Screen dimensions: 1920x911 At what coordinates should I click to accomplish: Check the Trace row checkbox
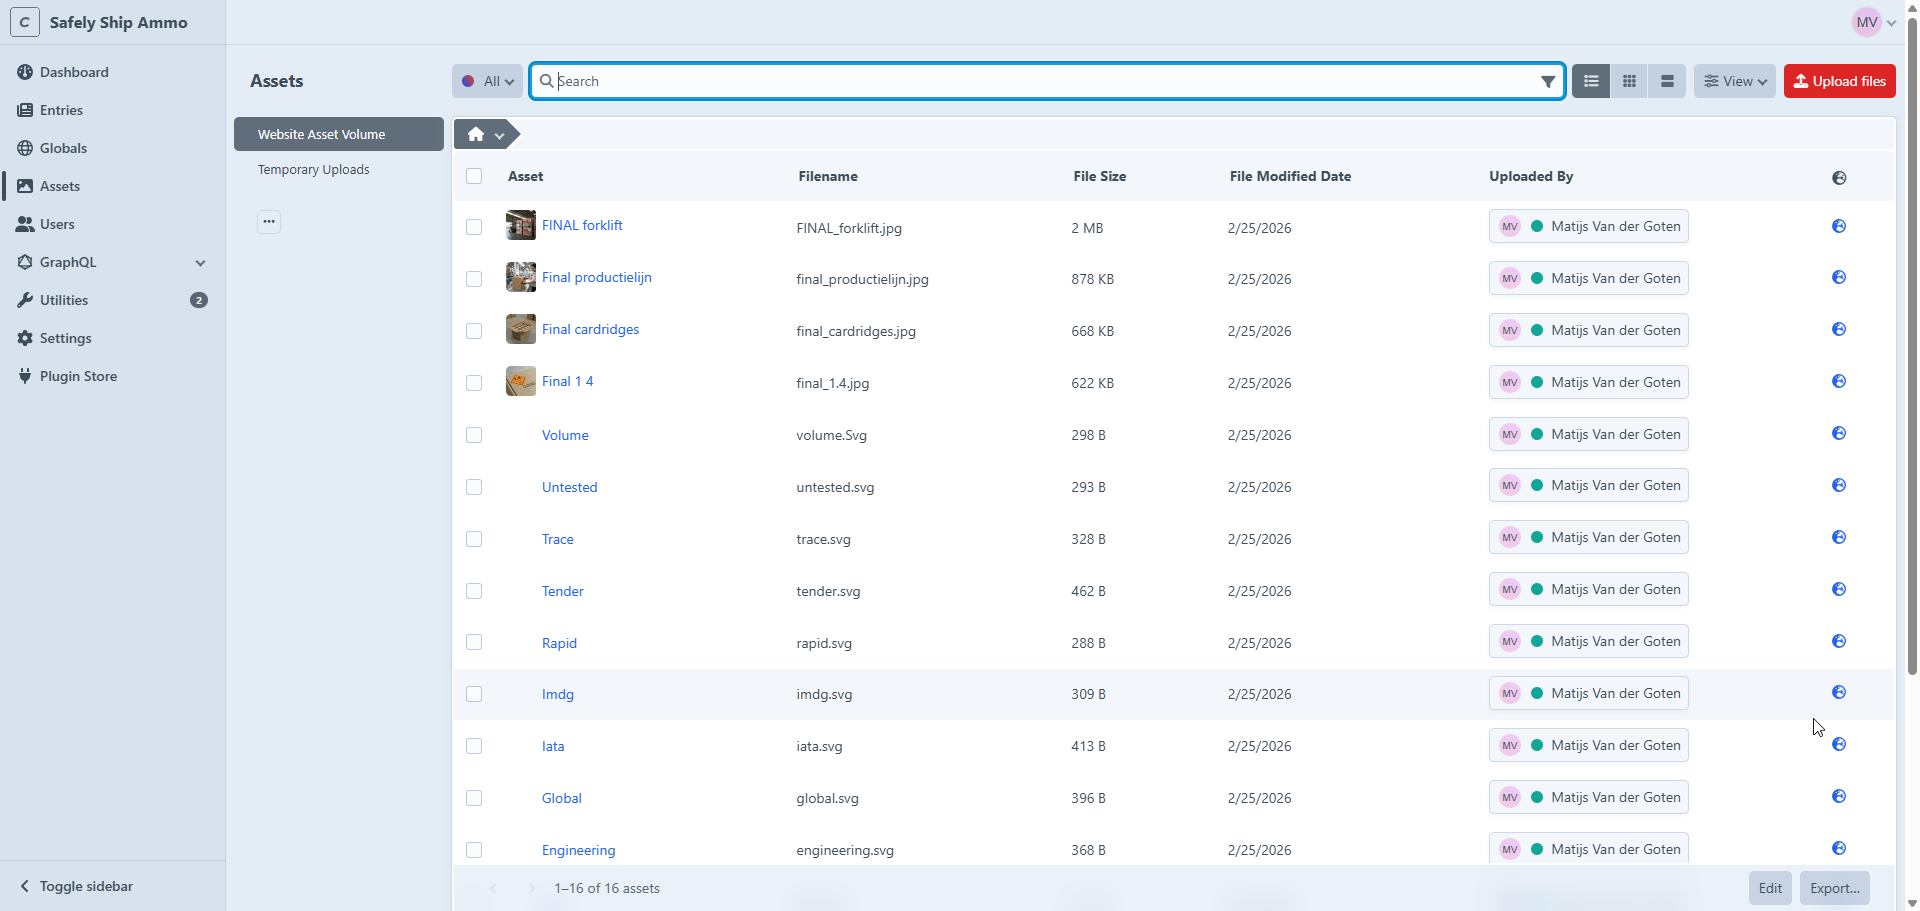[x=474, y=539]
